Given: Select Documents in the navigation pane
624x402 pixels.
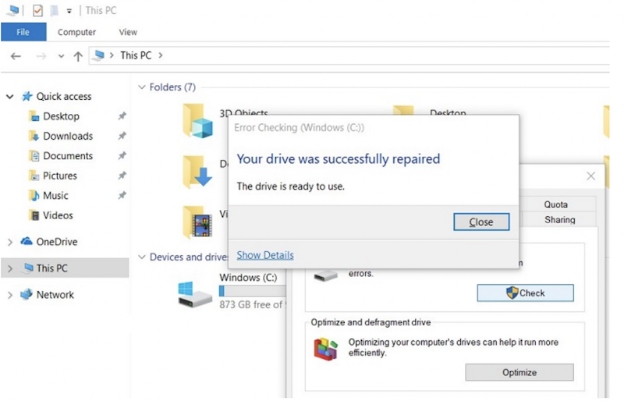Looking at the screenshot, I should tap(68, 156).
